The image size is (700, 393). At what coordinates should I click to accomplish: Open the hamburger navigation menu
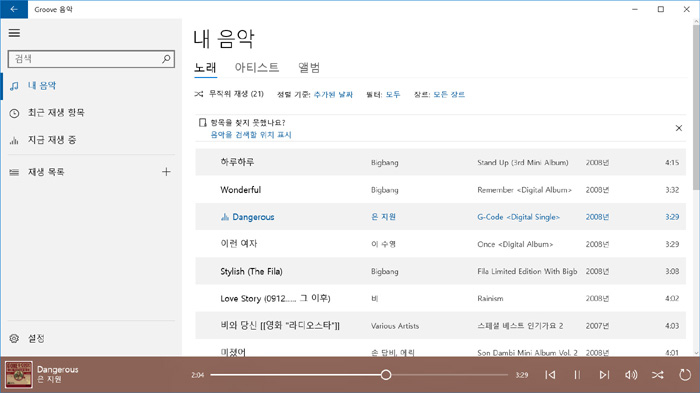tap(14, 33)
